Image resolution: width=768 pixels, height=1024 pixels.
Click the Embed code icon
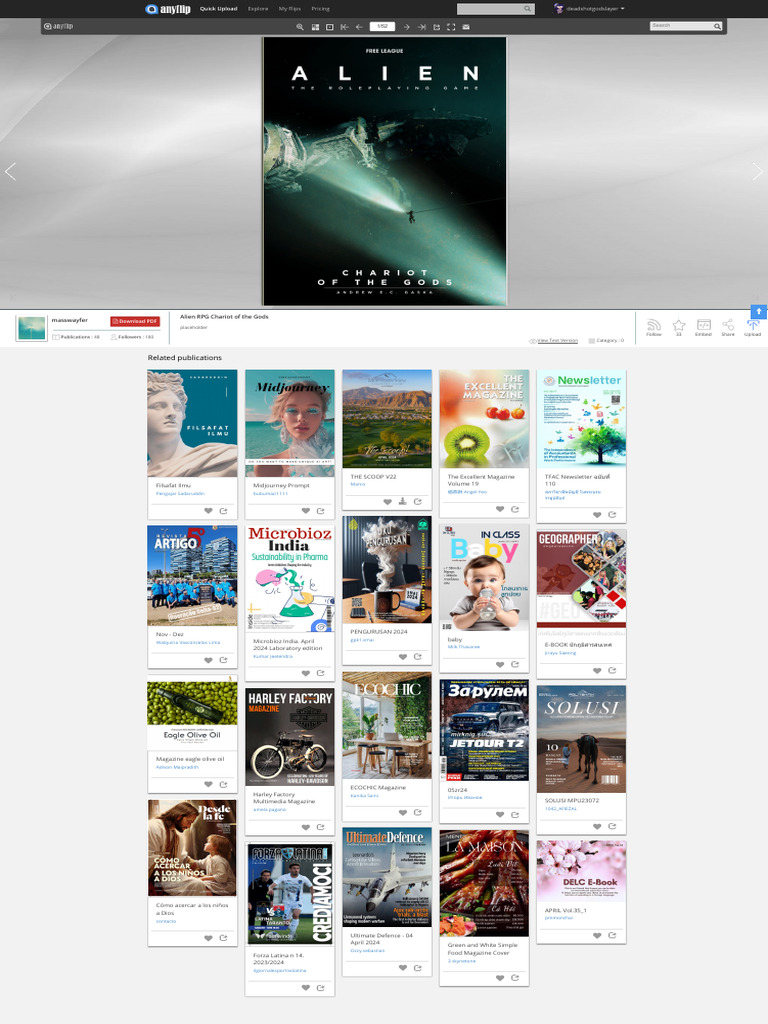pyautogui.click(x=703, y=327)
